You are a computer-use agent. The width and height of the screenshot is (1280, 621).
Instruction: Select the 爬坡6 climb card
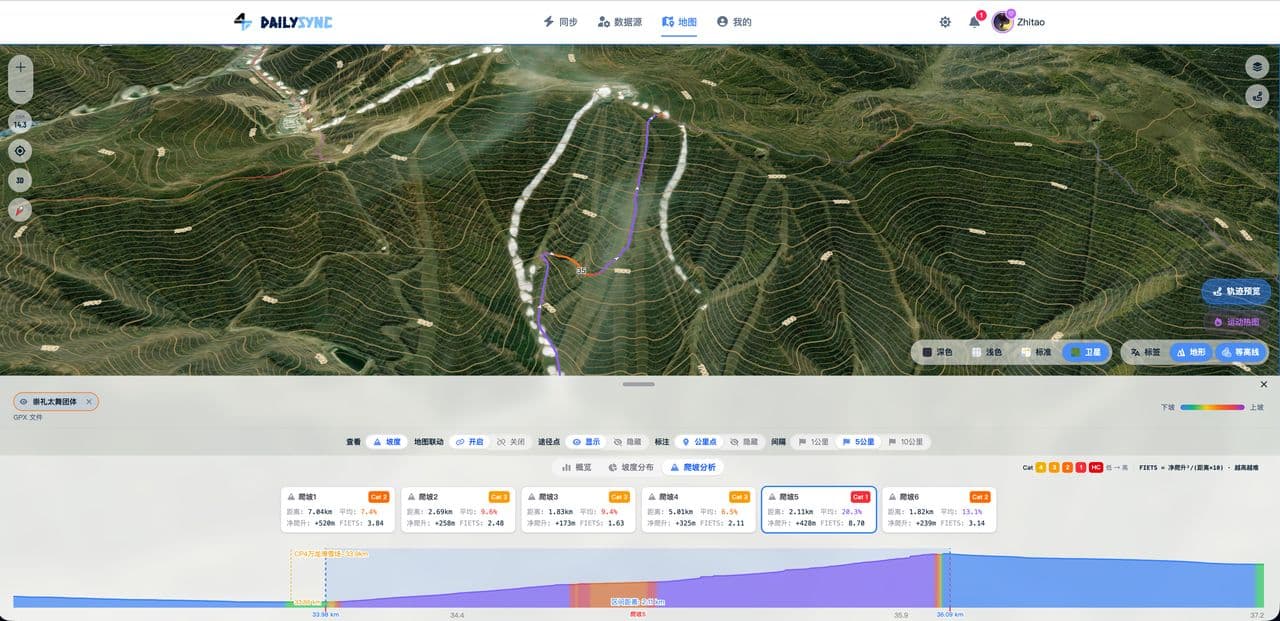tap(939, 510)
